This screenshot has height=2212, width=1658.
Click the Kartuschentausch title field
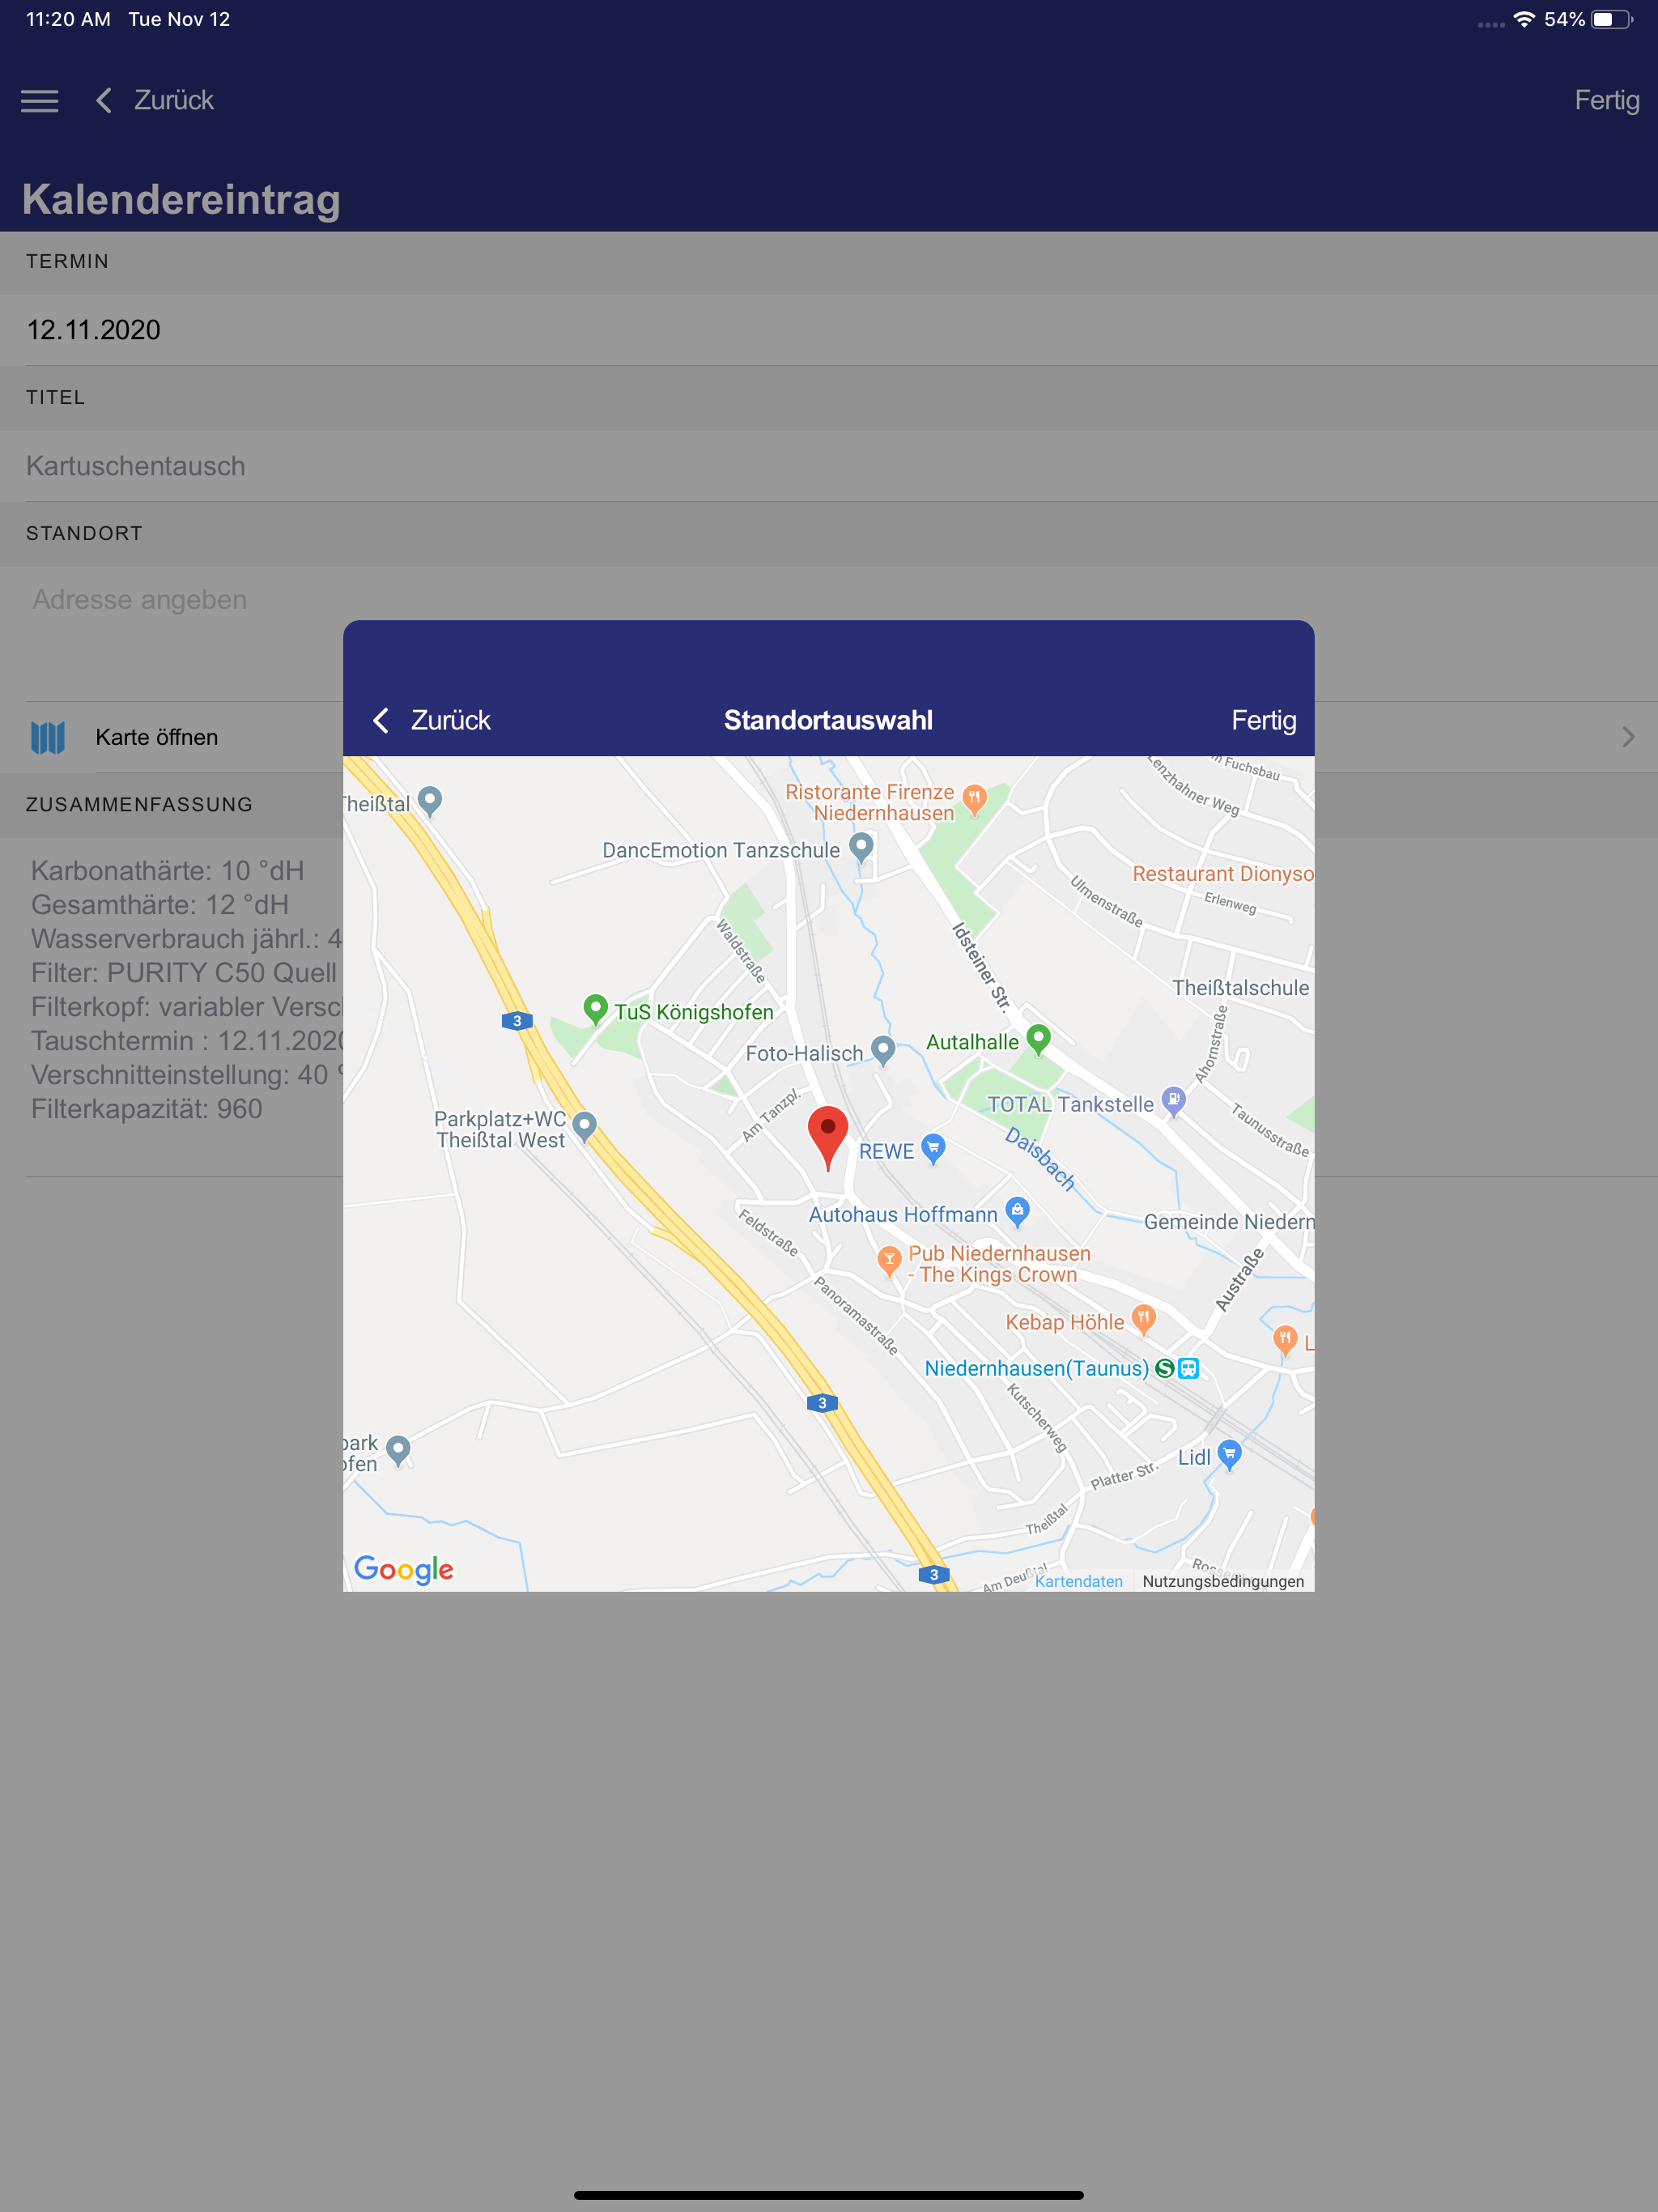829,466
